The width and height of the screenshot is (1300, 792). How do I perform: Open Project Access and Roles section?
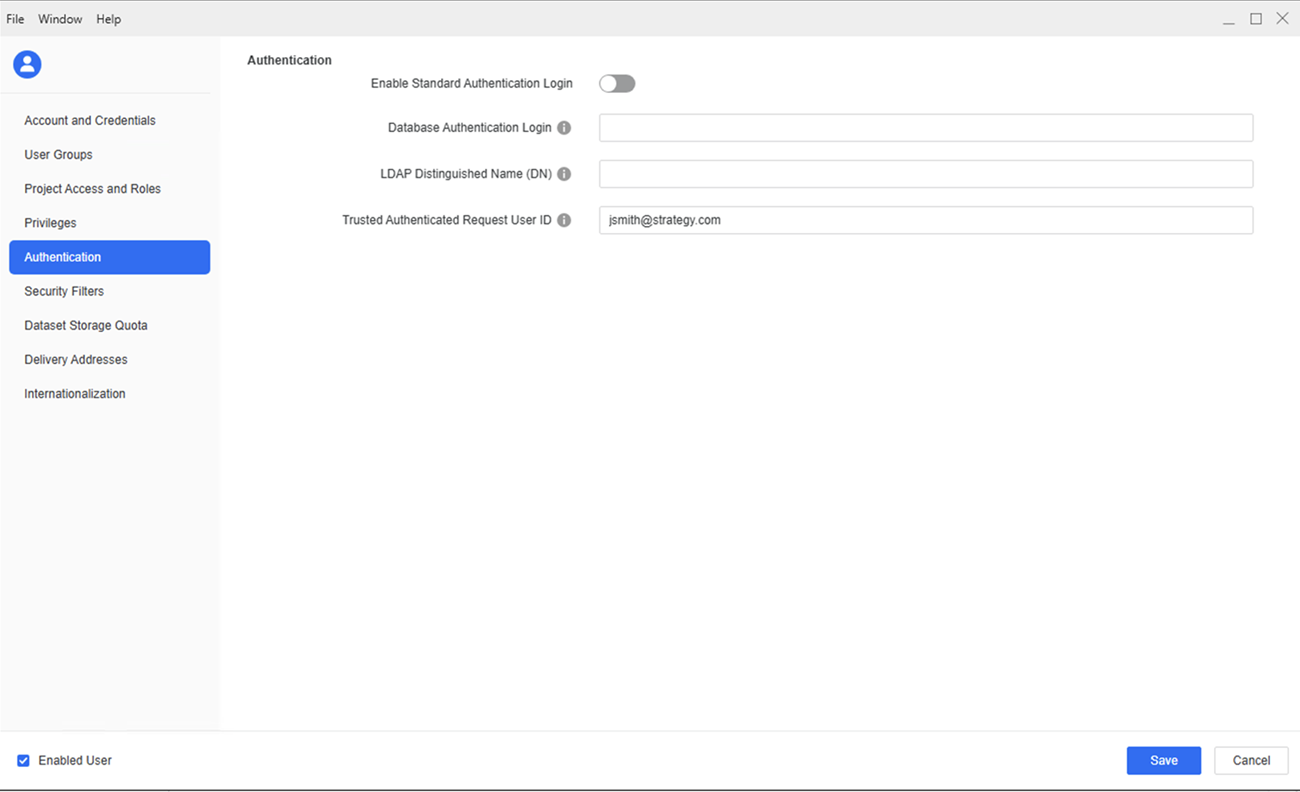pyautogui.click(x=92, y=189)
